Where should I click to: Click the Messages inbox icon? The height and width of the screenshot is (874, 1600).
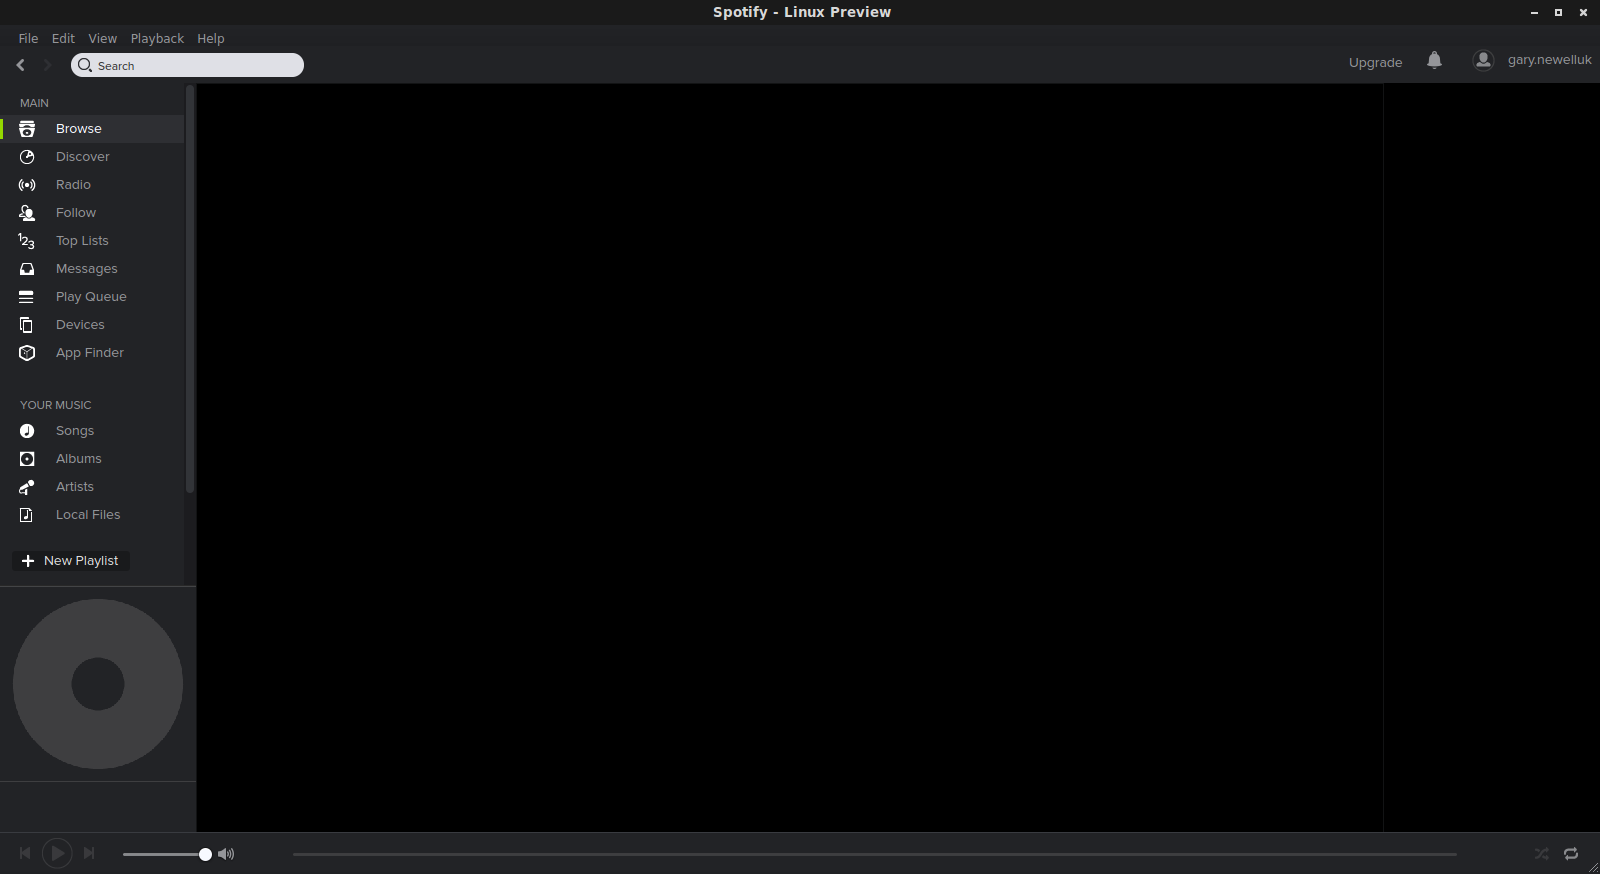(x=27, y=269)
